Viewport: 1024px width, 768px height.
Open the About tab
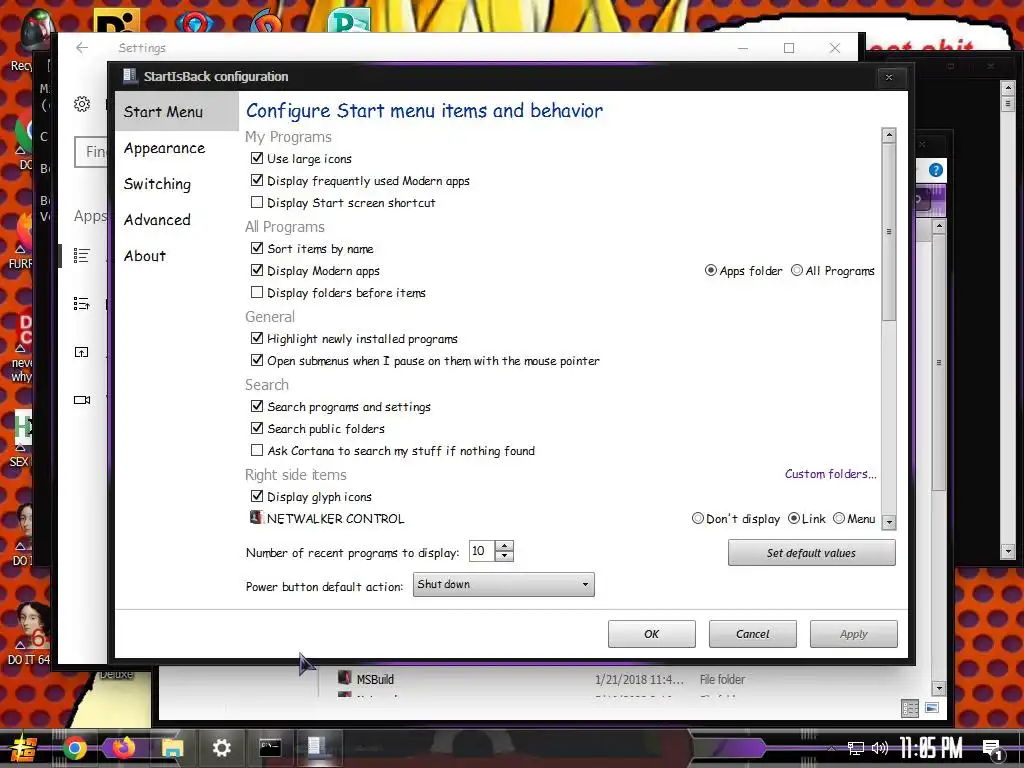point(177,256)
